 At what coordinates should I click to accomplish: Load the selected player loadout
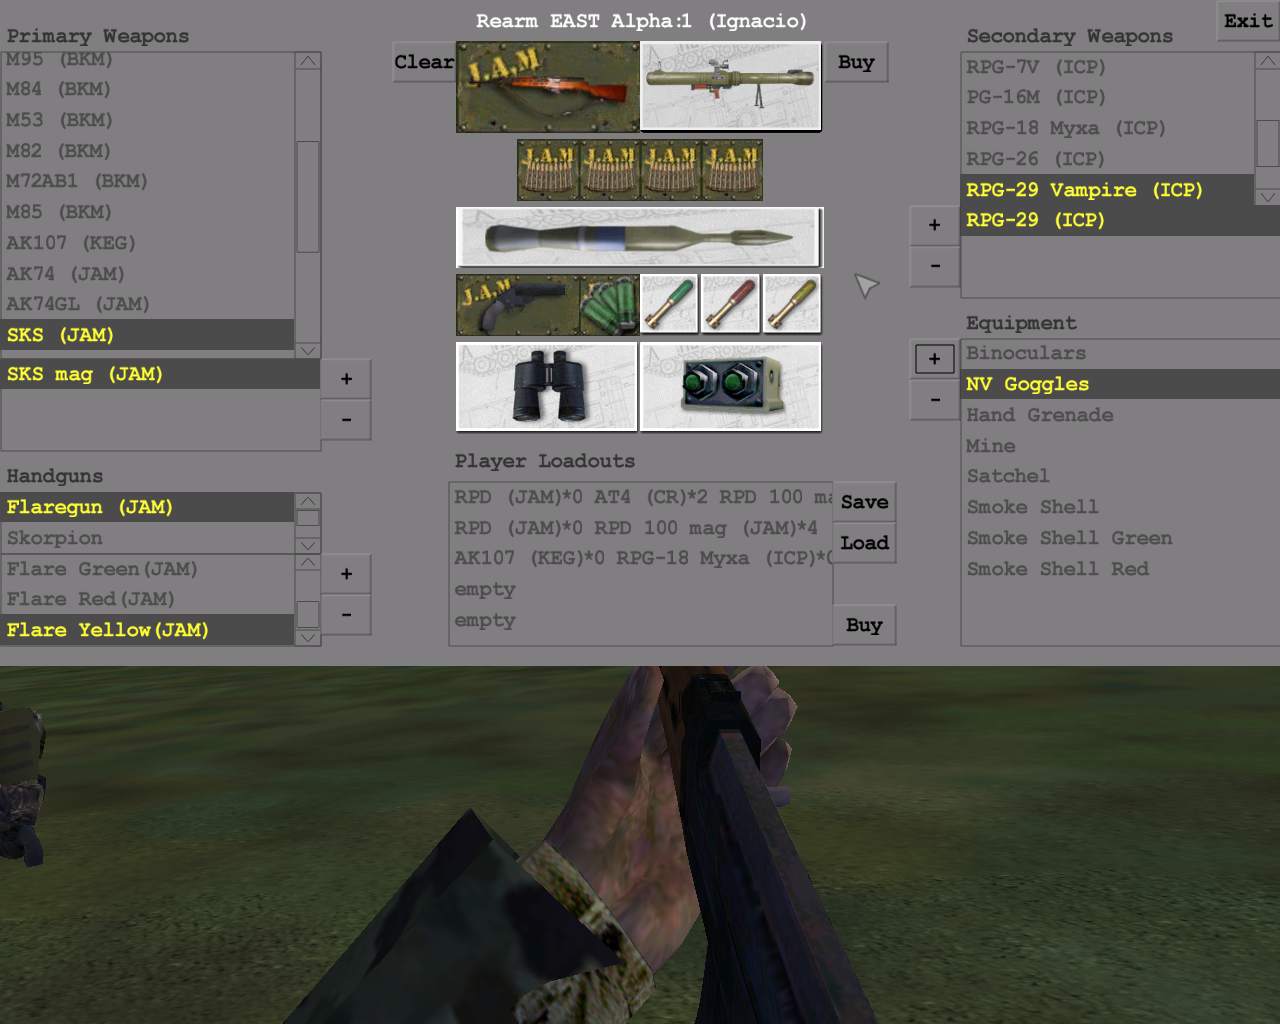point(864,543)
